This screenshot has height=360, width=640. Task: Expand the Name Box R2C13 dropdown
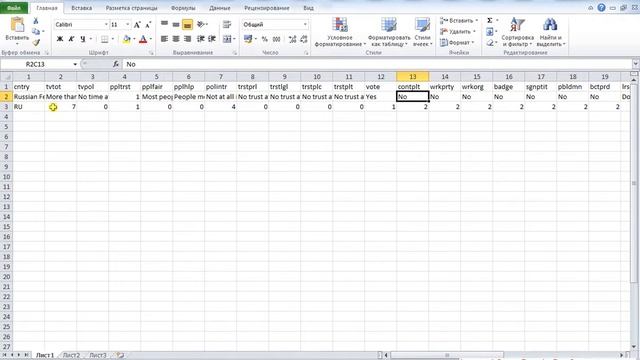click(x=75, y=64)
